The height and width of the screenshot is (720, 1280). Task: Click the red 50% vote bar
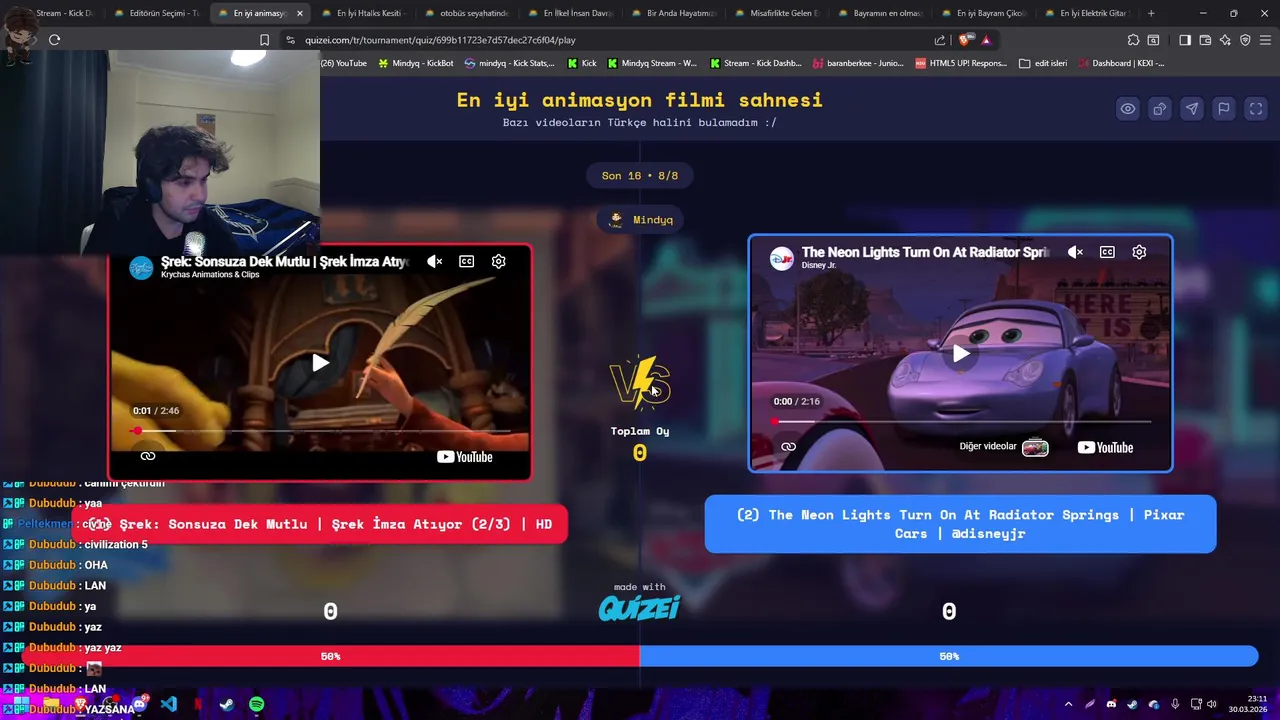point(330,656)
